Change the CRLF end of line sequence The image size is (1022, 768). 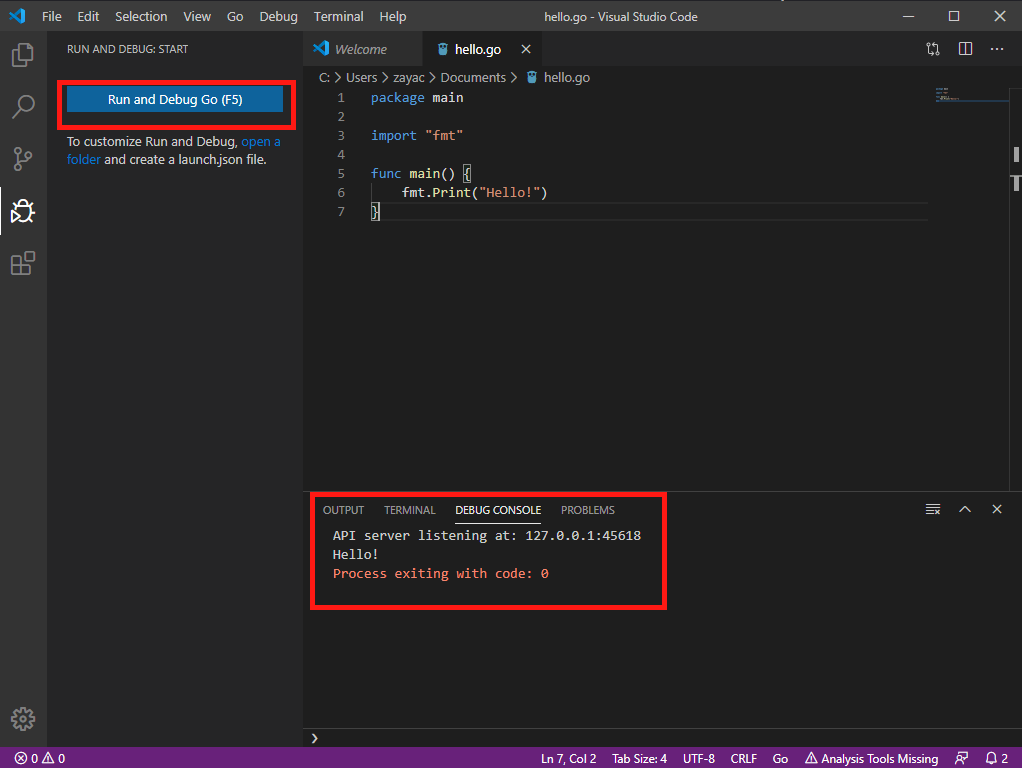(x=744, y=758)
